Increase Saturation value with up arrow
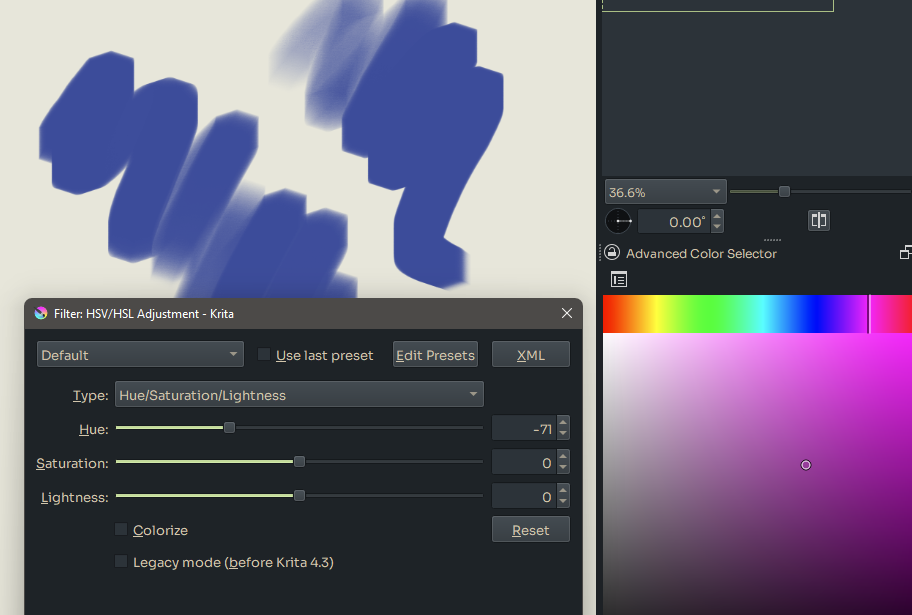The height and width of the screenshot is (615, 912). pos(562,457)
